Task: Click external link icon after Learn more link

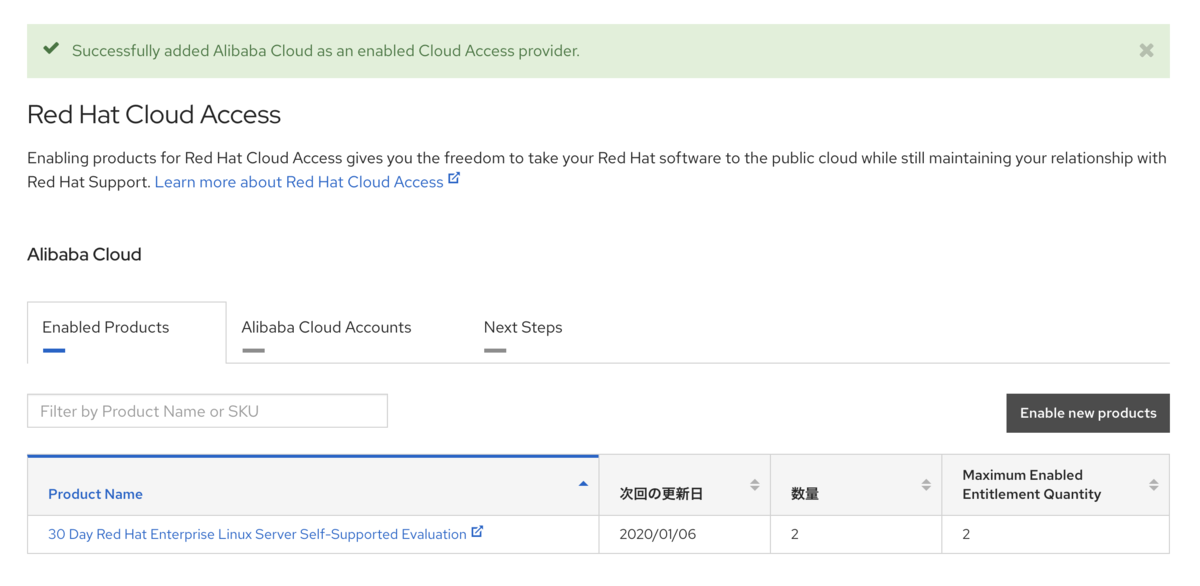Action: 454,179
